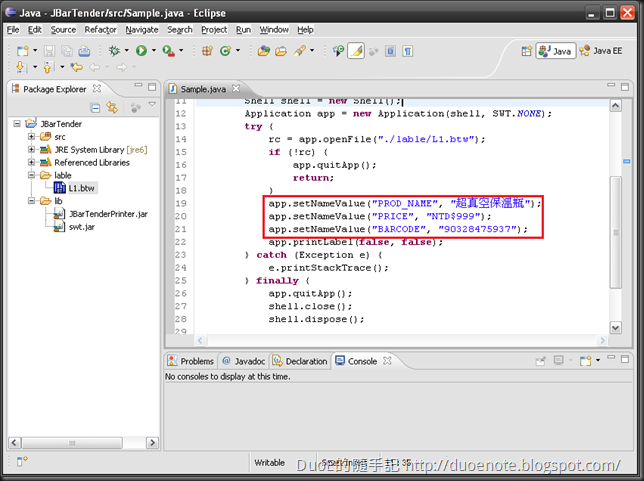
Task: Open the Open Perspective toolbar icon
Action: (x=525, y=50)
